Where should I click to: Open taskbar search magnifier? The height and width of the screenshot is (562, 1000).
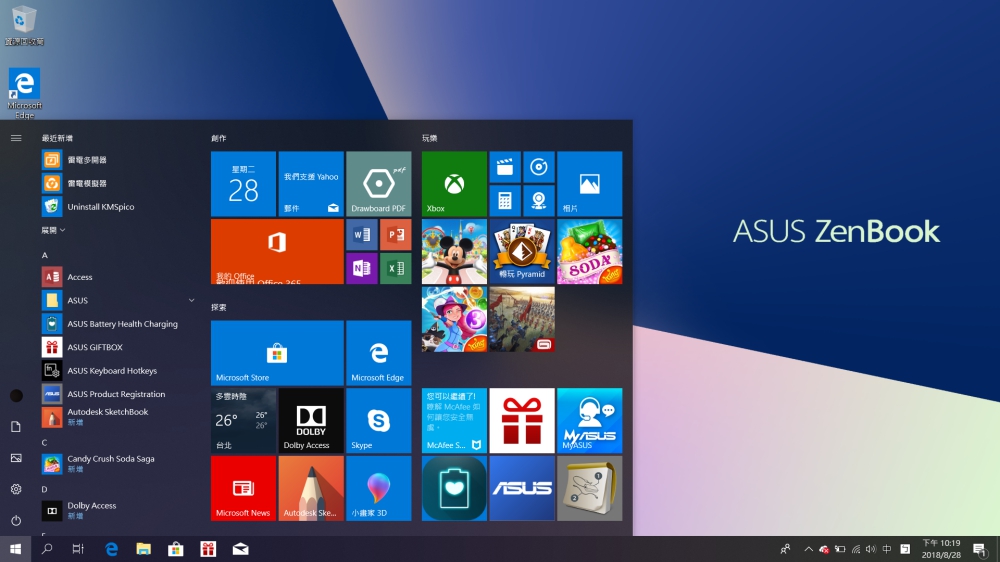pyautogui.click(x=47, y=549)
